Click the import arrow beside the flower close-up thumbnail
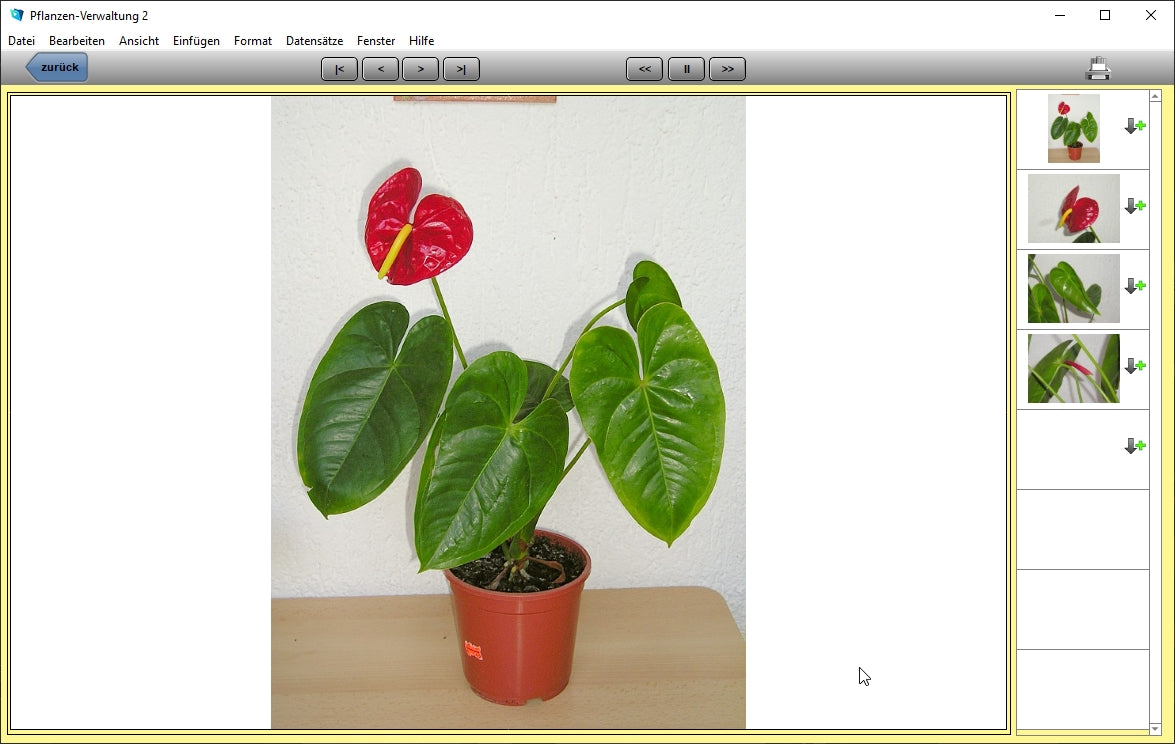The height and width of the screenshot is (744, 1175). pos(1134,206)
